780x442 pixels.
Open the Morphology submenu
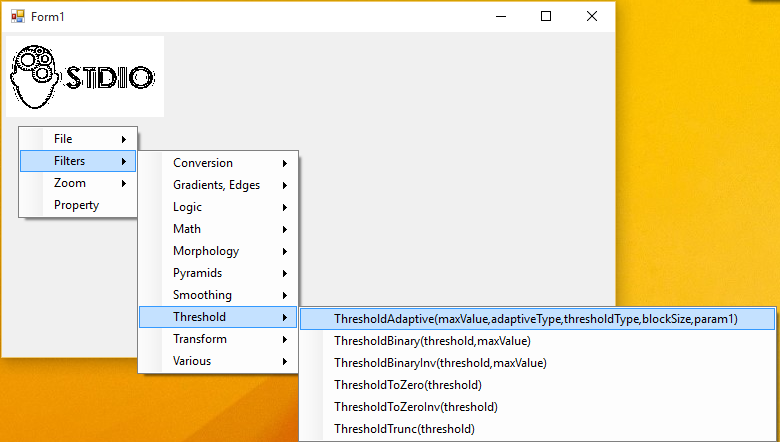coord(218,251)
